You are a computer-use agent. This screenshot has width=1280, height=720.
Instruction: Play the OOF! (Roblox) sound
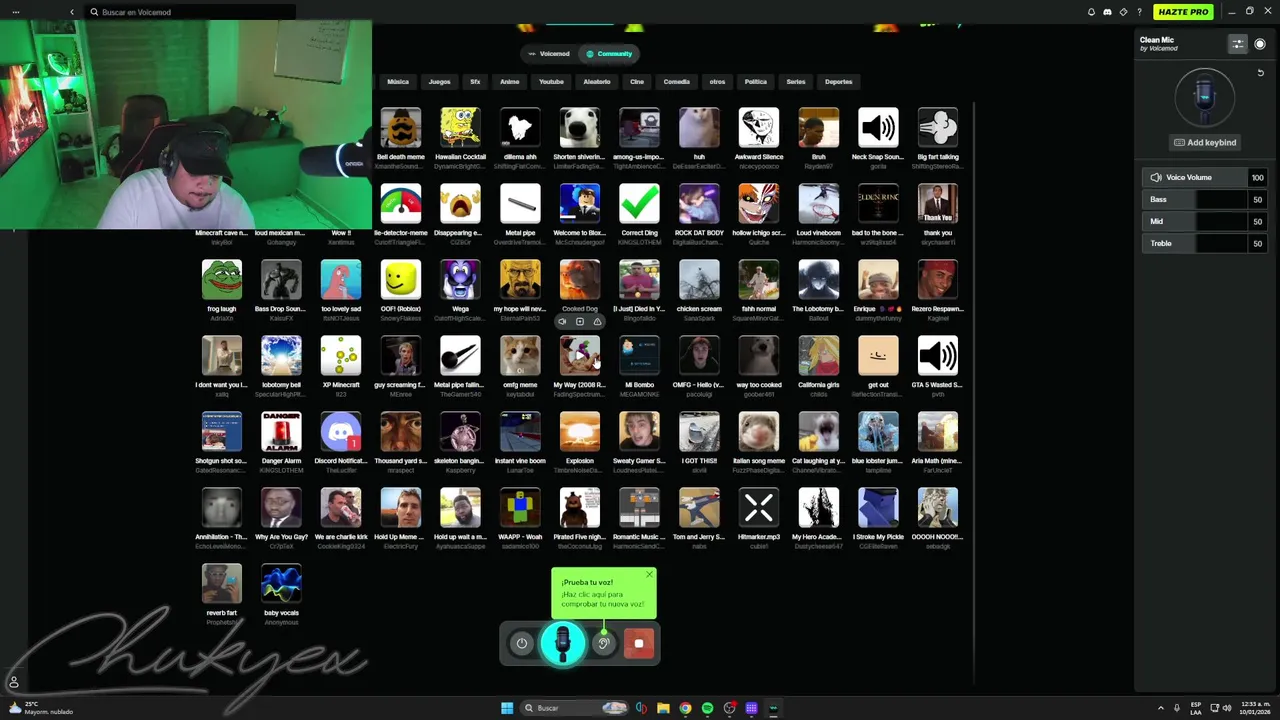(x=400, y=280)
